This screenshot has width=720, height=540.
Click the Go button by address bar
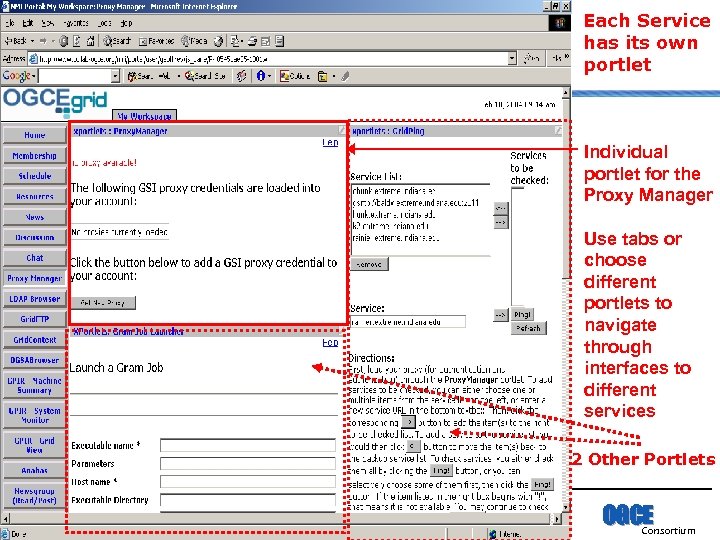pos(532,58)
